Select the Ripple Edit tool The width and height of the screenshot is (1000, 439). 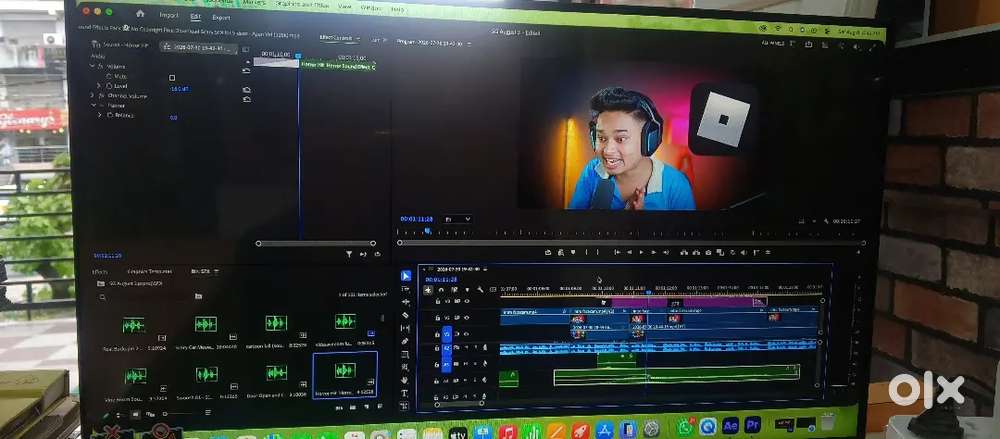[406, 302]
